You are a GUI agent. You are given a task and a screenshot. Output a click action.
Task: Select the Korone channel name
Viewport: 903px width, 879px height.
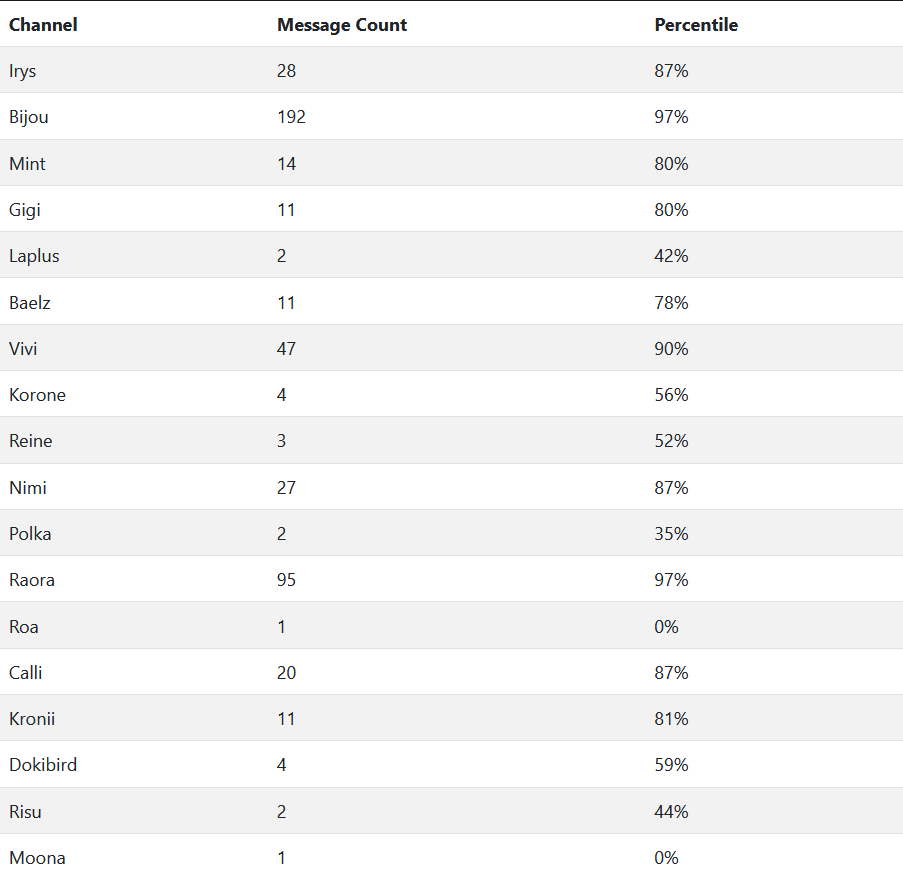click(38, 395)
